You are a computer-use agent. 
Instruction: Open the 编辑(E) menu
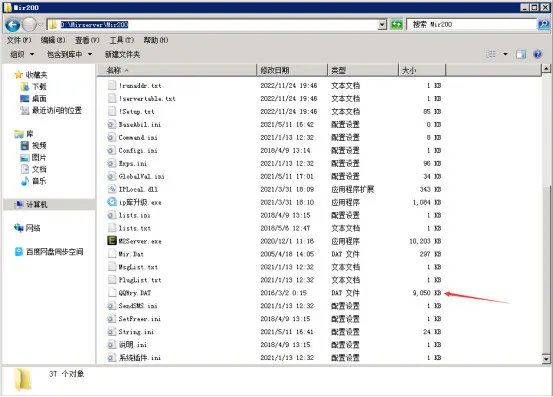coord(53,40)
